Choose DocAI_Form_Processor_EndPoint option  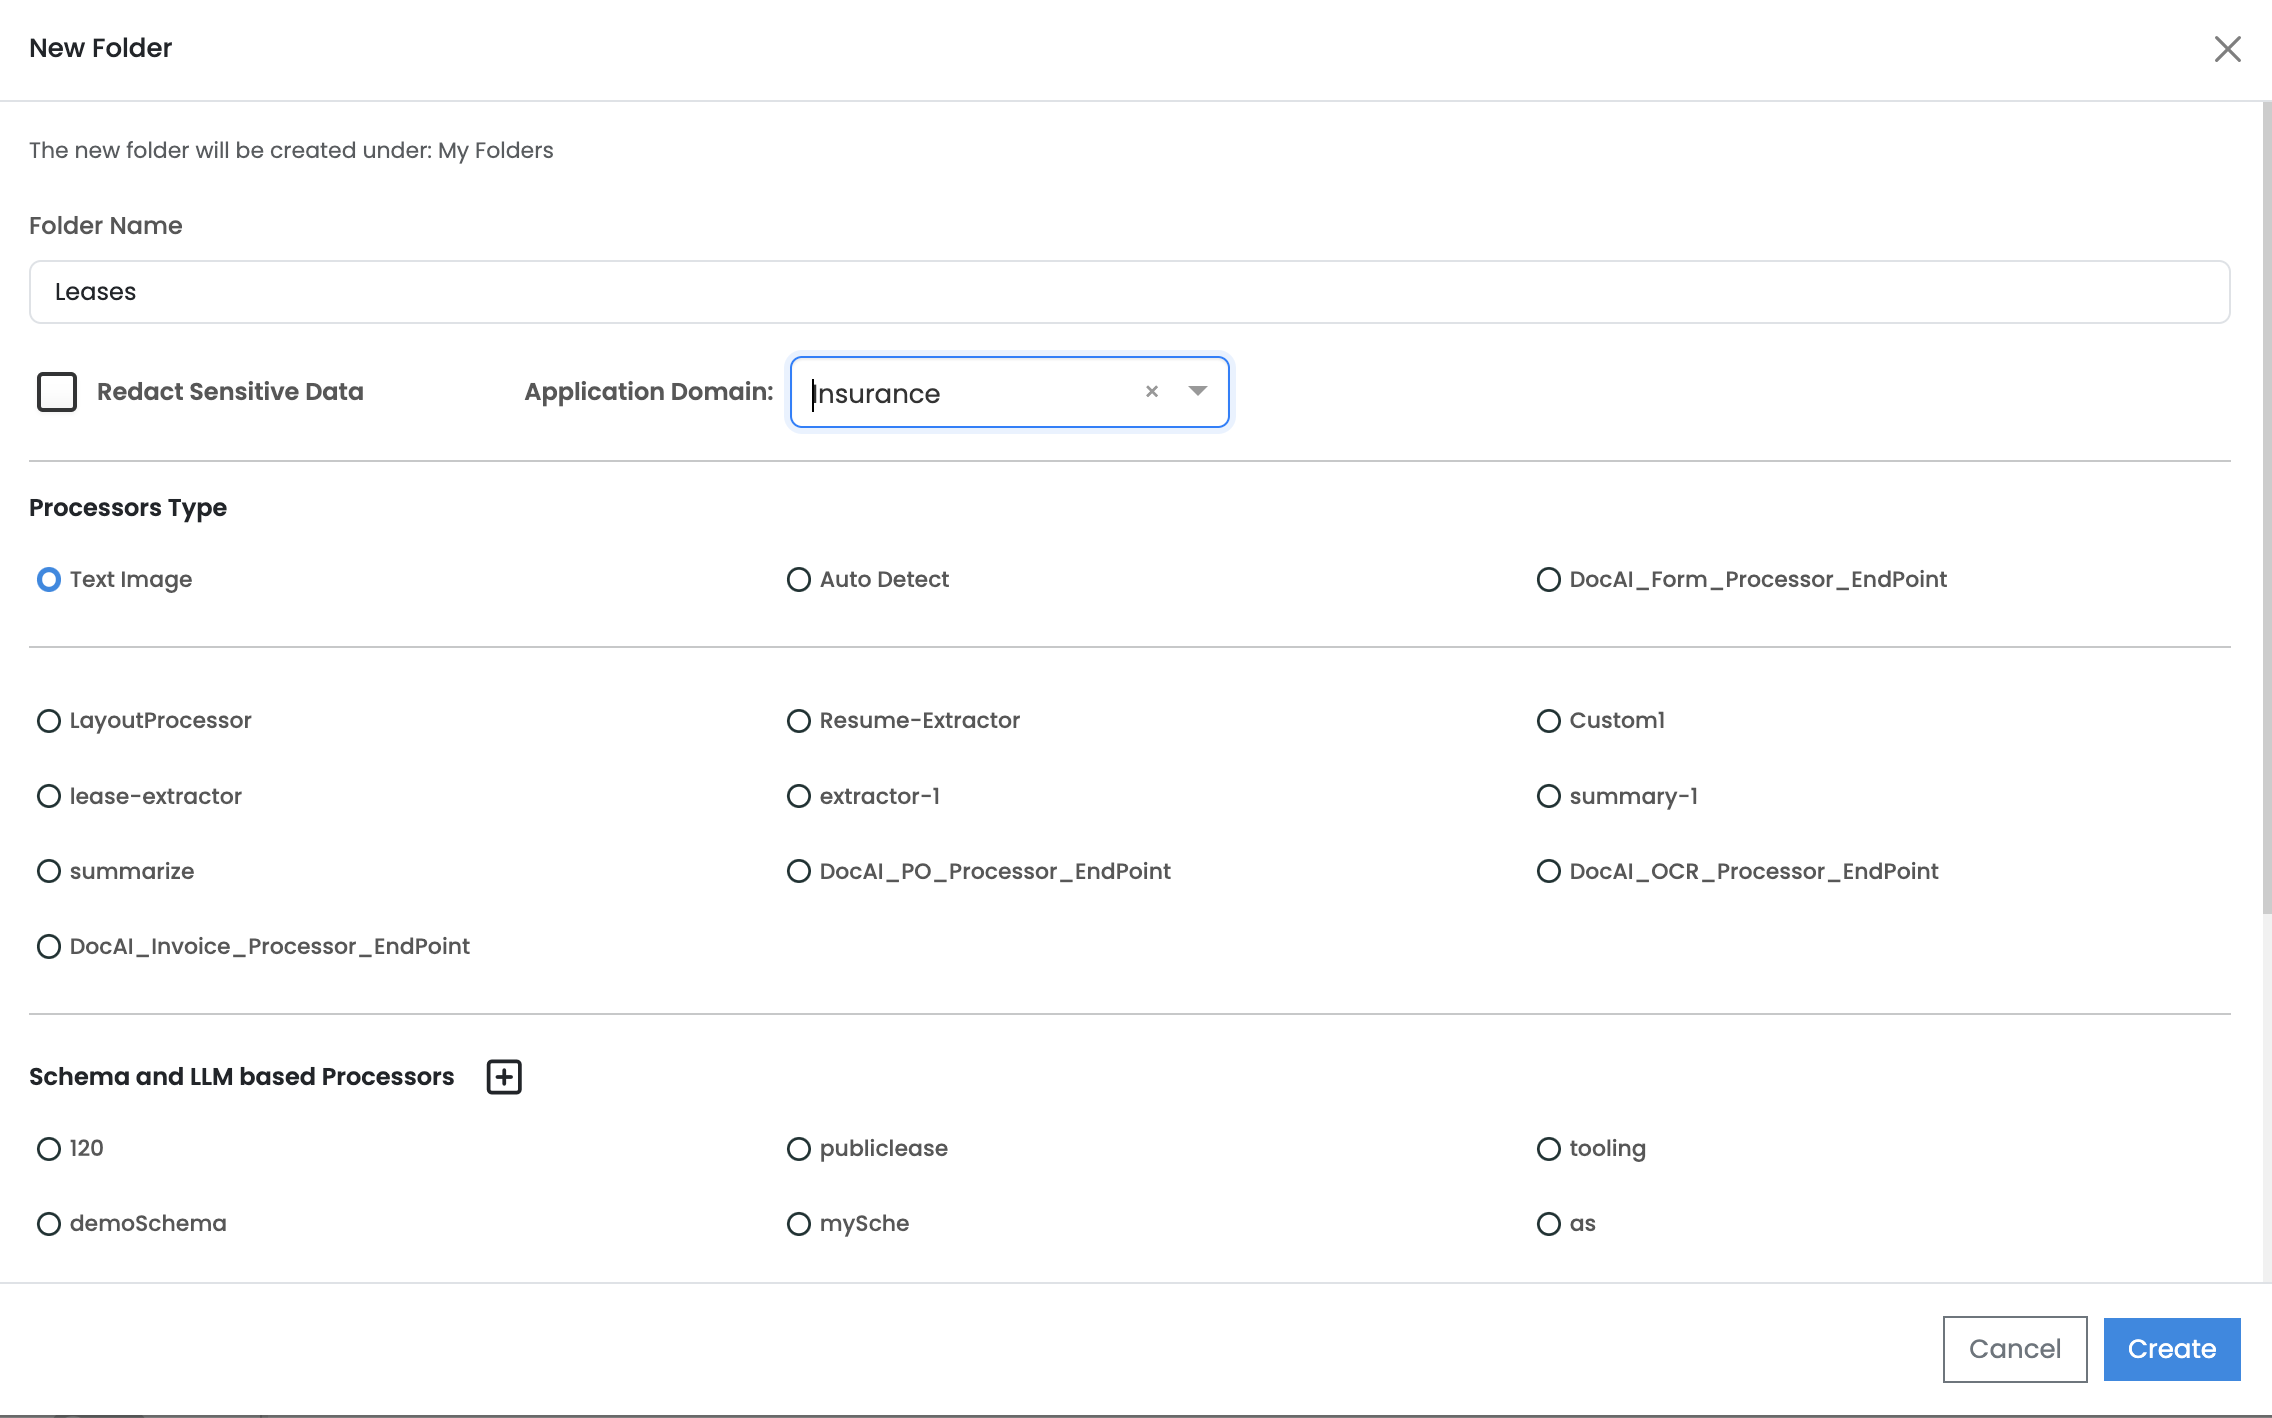point(1548,580)
